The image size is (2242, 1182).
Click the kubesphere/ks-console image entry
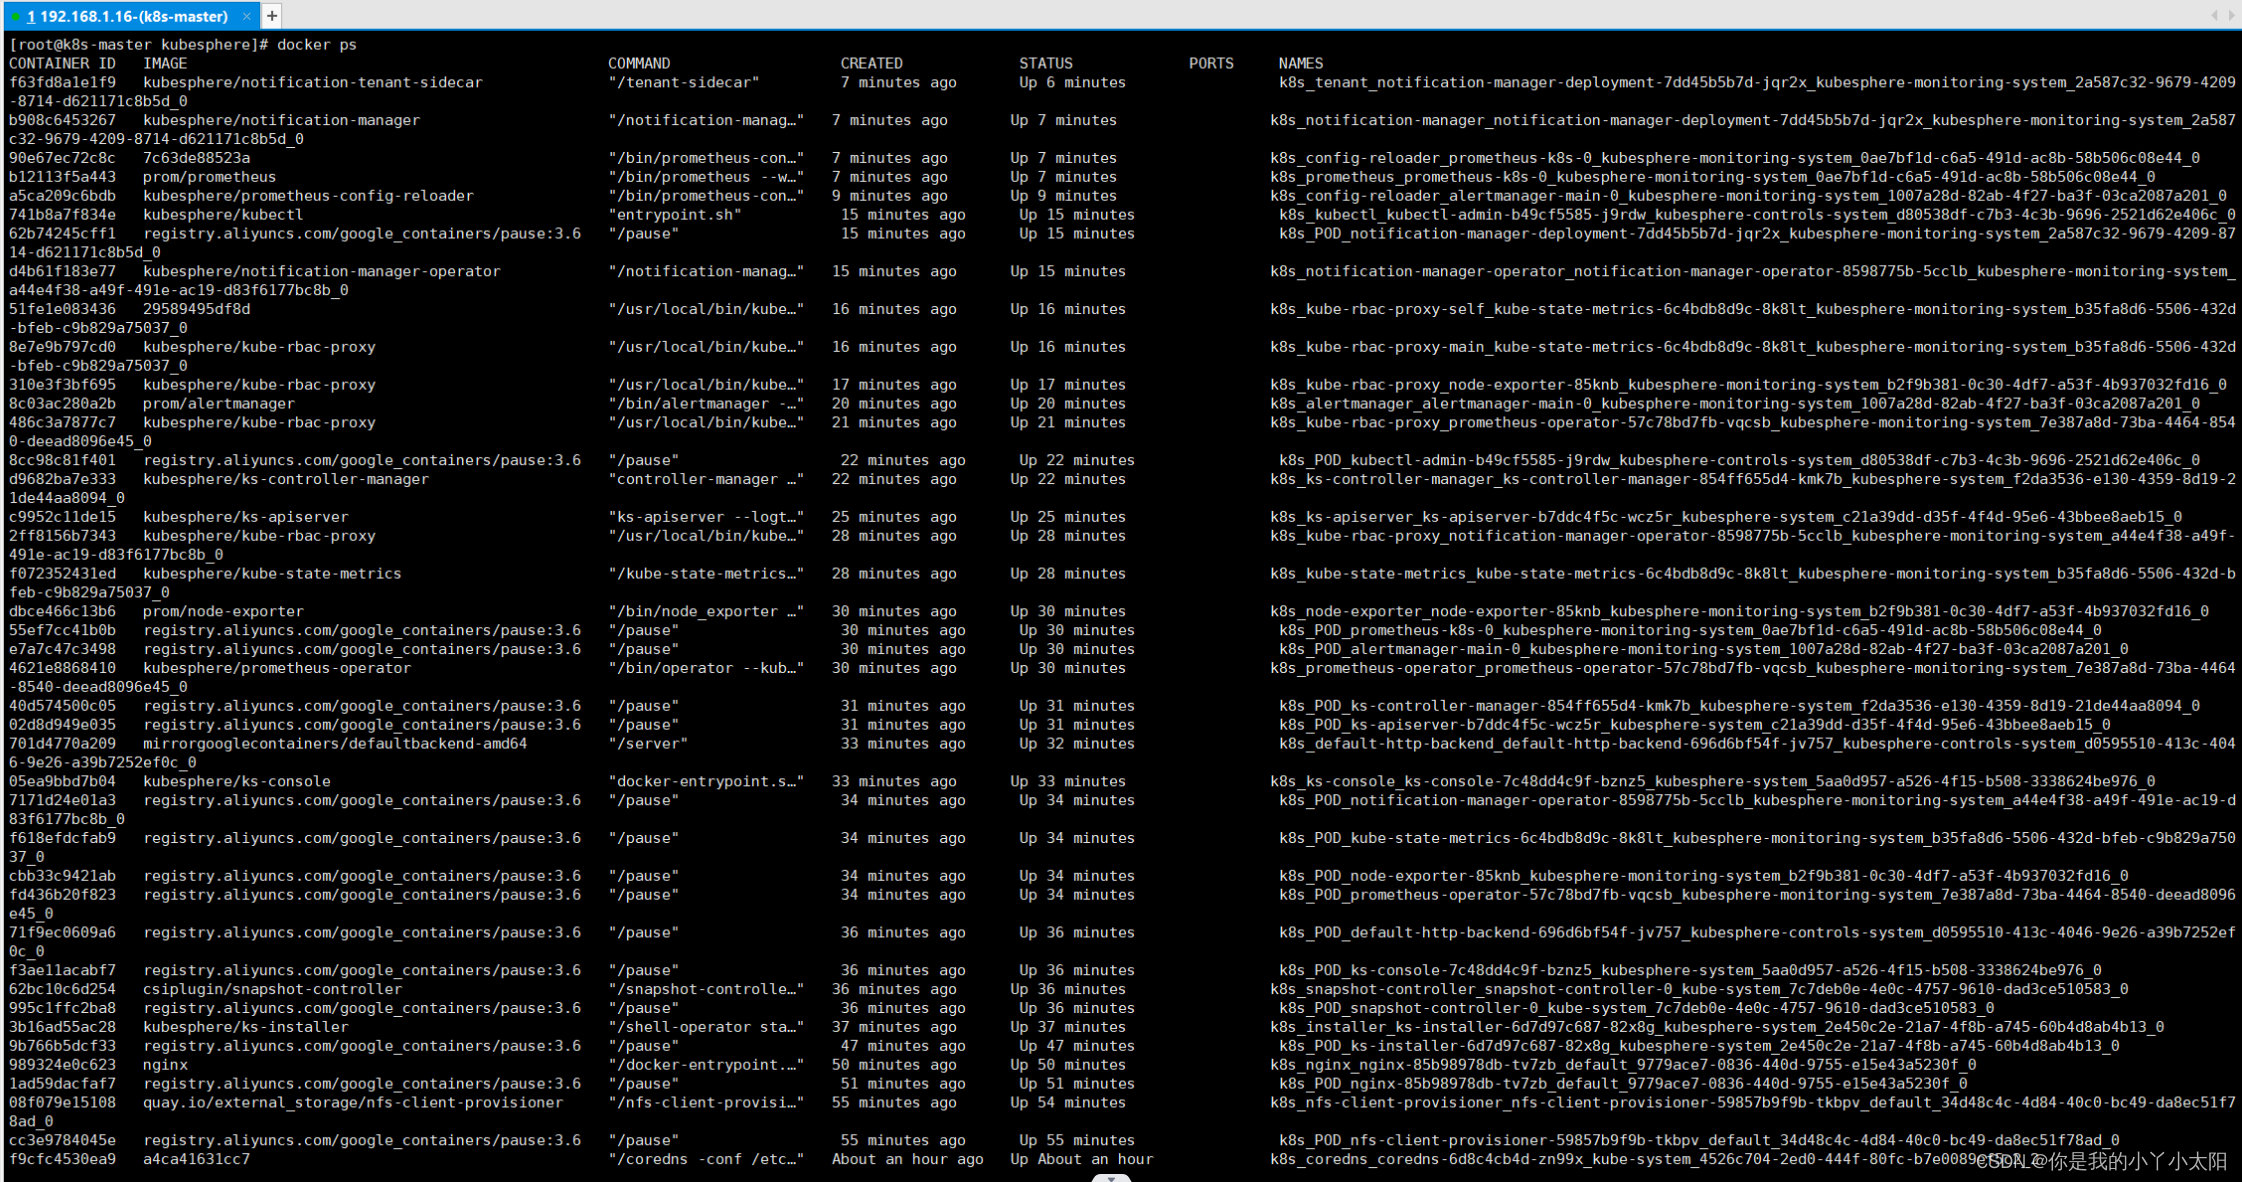(x=236, y=781)
